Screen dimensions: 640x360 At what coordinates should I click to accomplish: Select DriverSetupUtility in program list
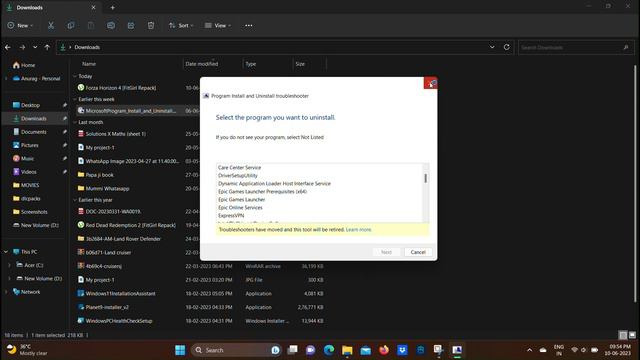238,176
